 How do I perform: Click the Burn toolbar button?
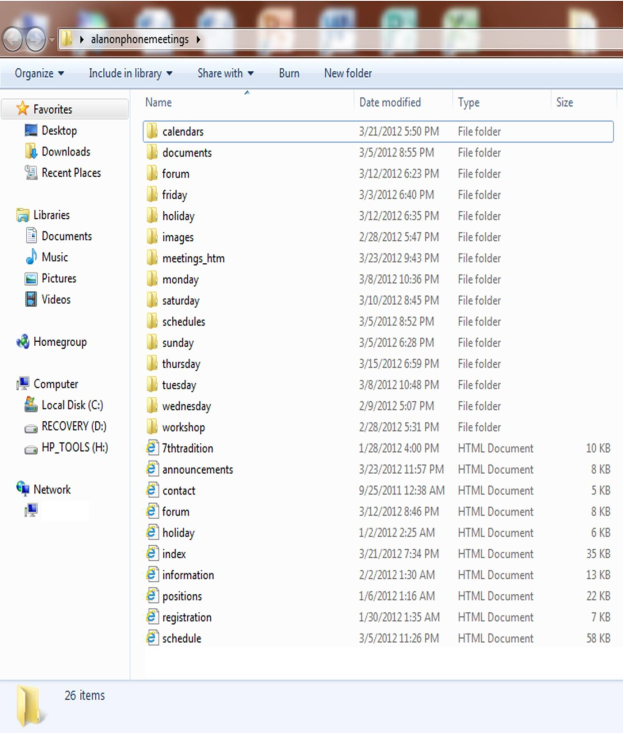[x=289, y=73]
